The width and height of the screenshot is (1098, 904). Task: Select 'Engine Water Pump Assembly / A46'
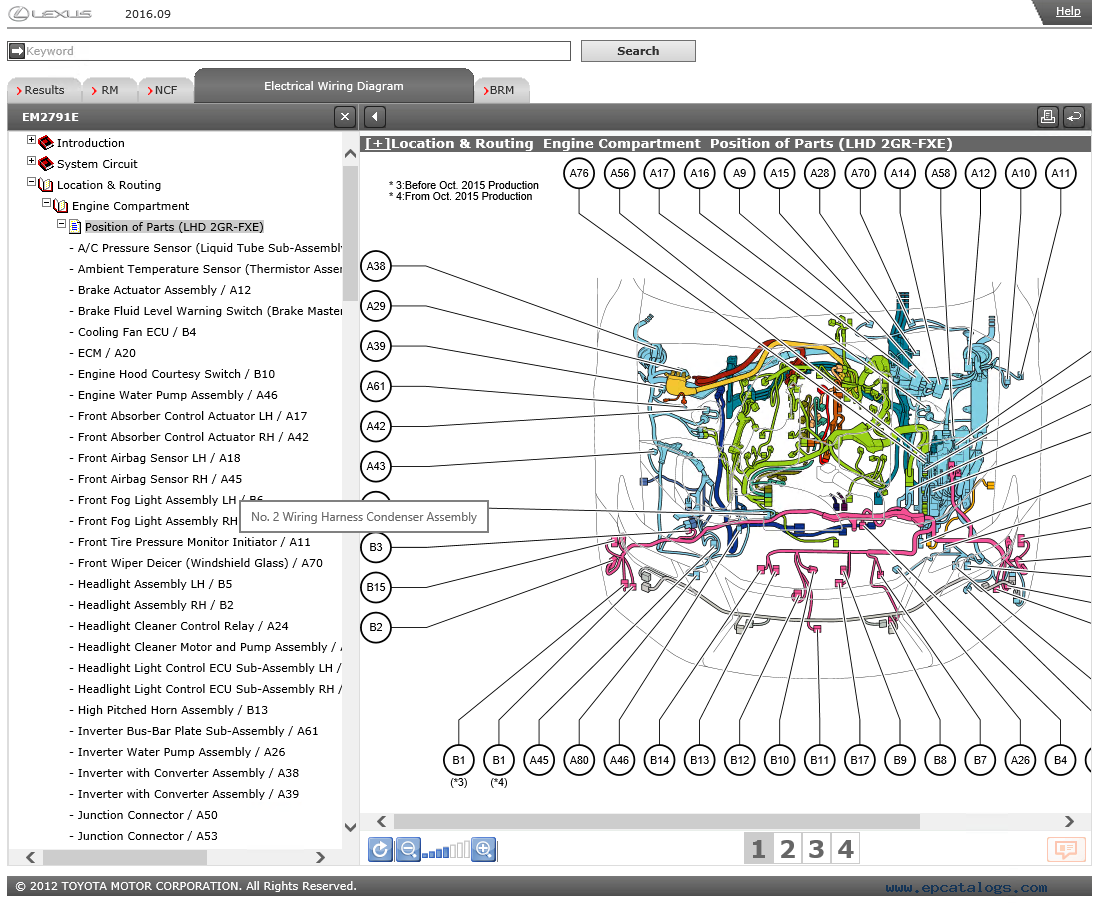(x=177, y=395)
